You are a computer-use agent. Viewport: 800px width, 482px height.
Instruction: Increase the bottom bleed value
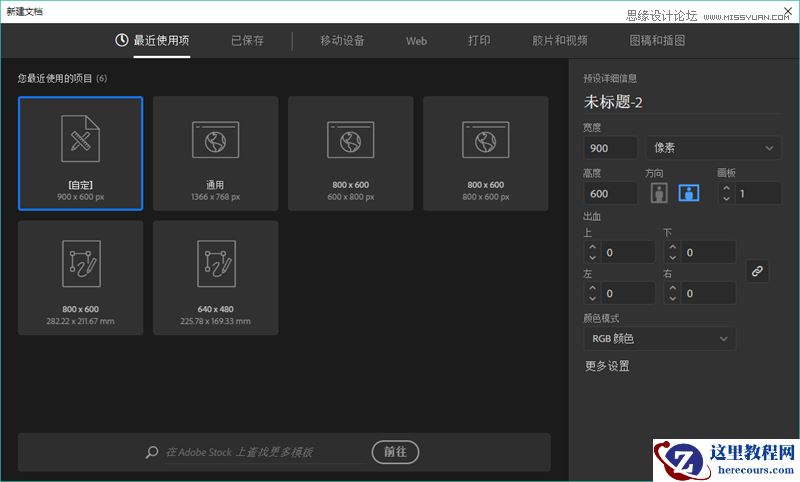click(x=672, y=247)
